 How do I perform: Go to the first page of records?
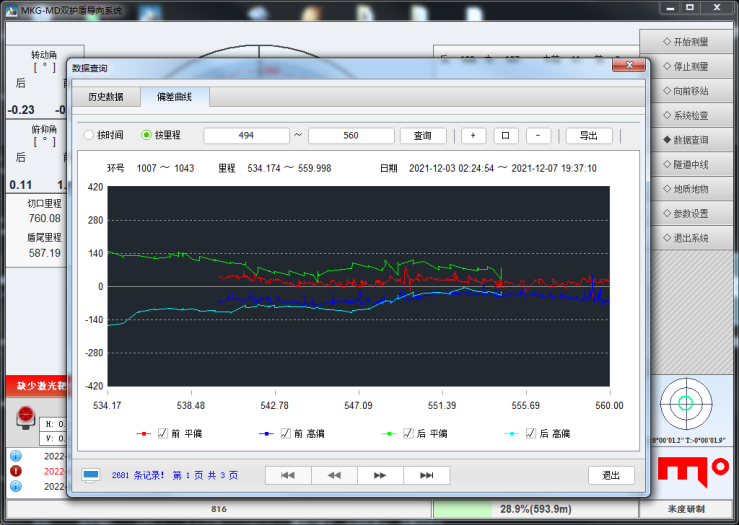[288, 475]
